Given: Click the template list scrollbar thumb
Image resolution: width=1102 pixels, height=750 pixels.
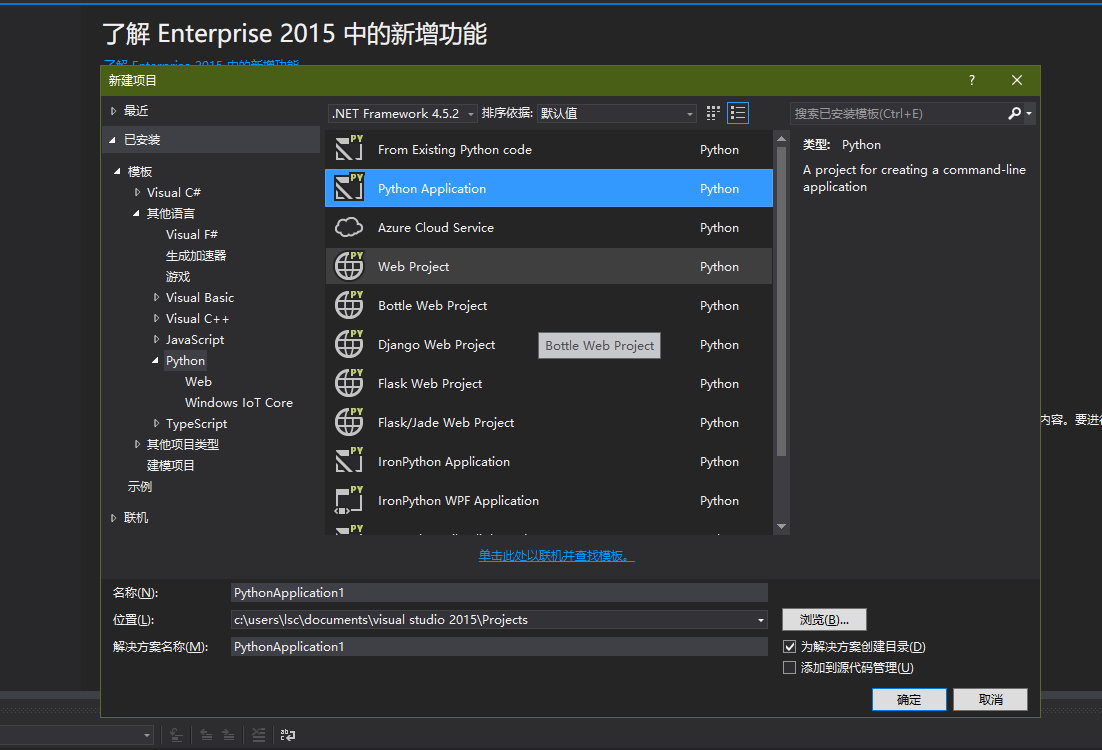Looking at the screenshot, I should pos(781,302).
